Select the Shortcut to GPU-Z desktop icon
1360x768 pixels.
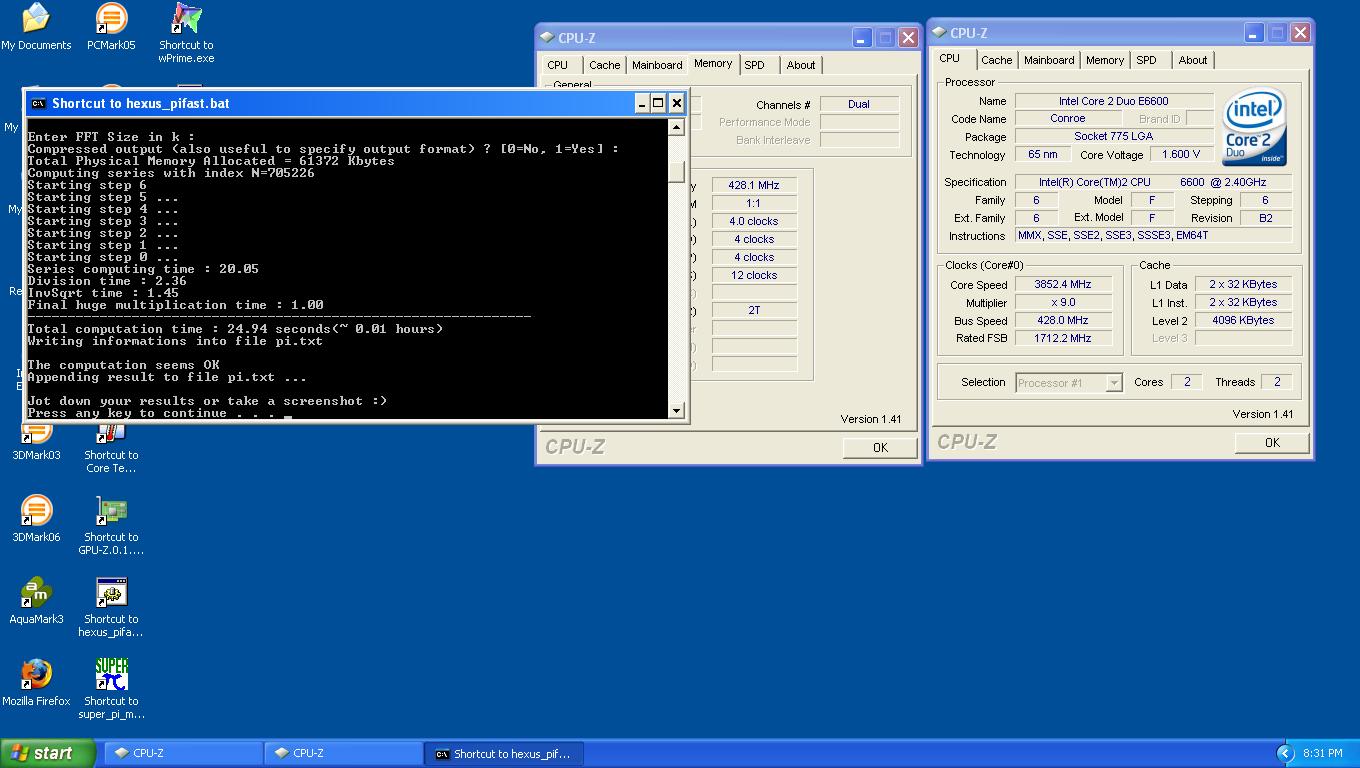pos(111,525)
